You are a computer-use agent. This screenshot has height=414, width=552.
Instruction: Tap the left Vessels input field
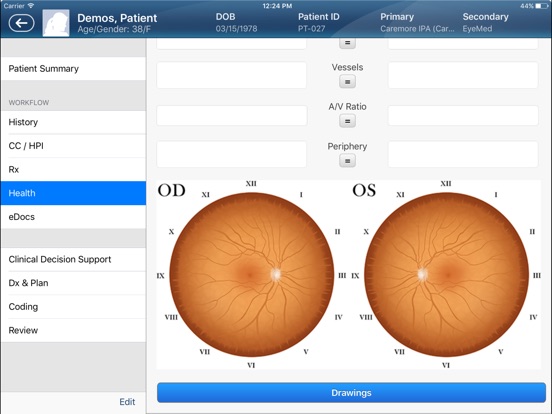[x=231, y=75]
